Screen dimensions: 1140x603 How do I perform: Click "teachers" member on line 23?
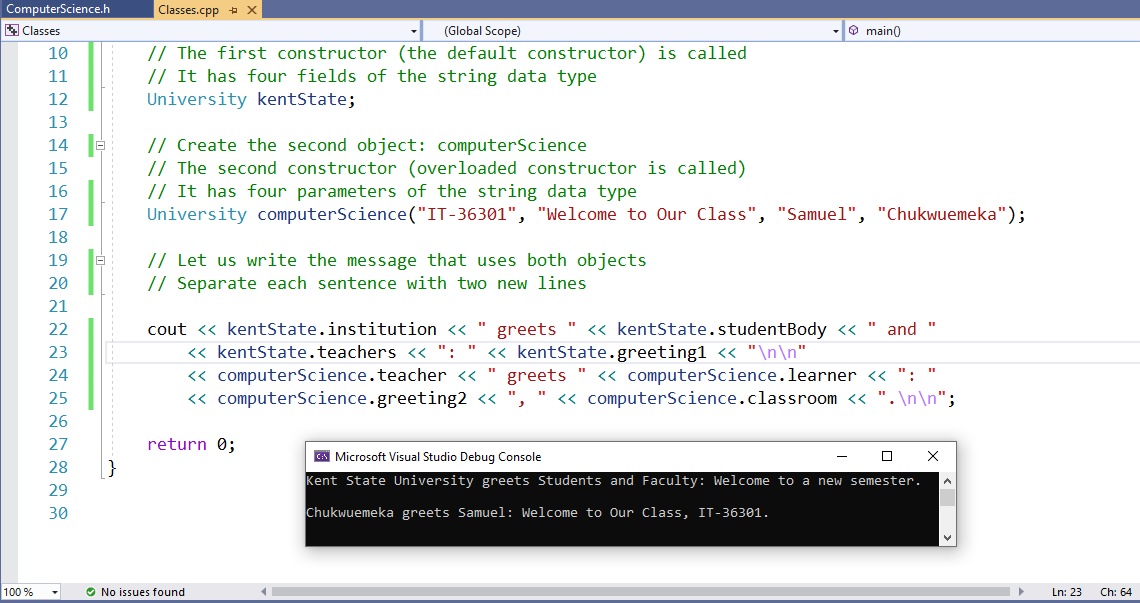(x=356, y=352)
